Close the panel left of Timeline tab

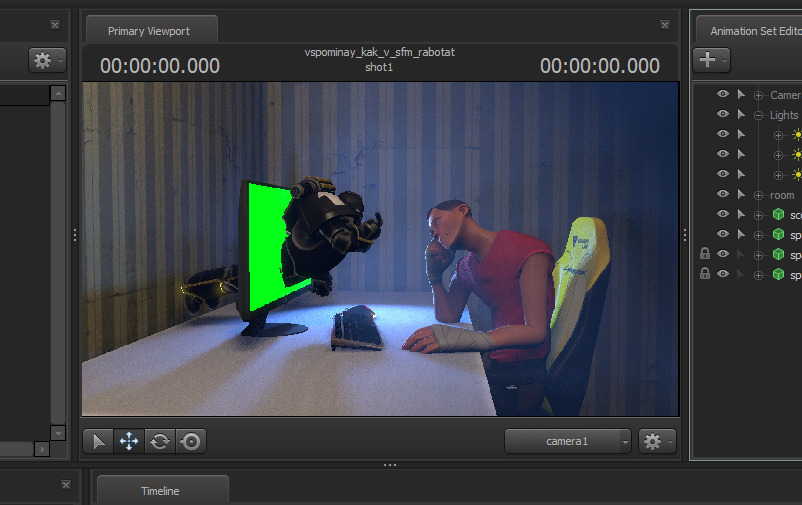(65, 485)
